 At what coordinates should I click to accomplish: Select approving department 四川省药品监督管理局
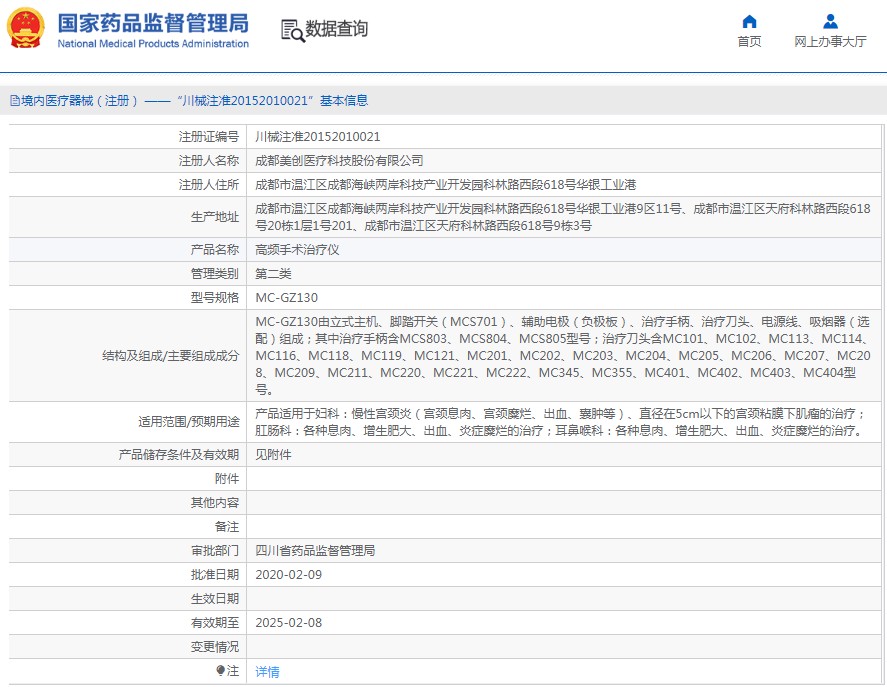(x=315, y=551)
